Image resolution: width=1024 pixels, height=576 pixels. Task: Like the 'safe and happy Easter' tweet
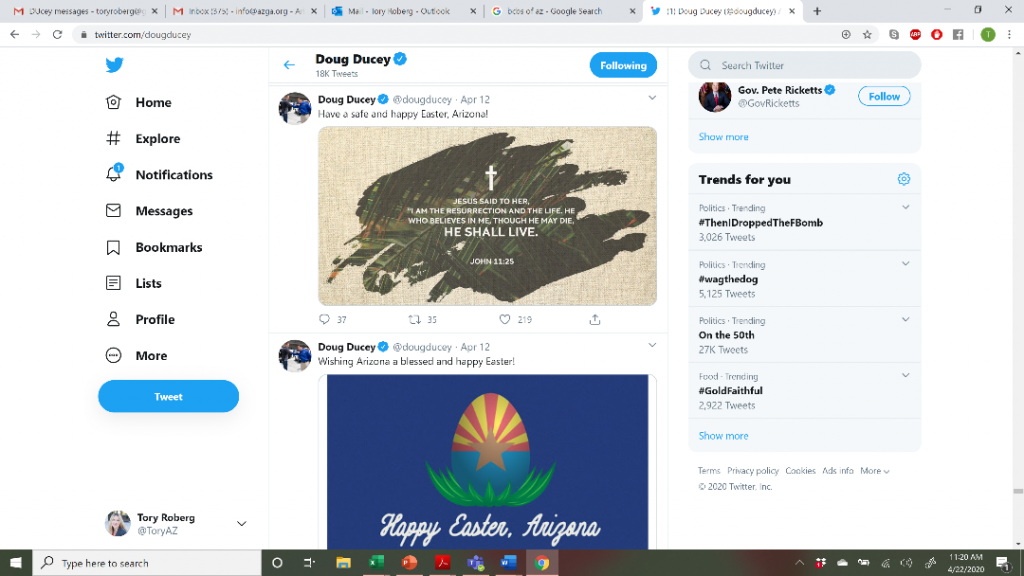coord(505,319)
